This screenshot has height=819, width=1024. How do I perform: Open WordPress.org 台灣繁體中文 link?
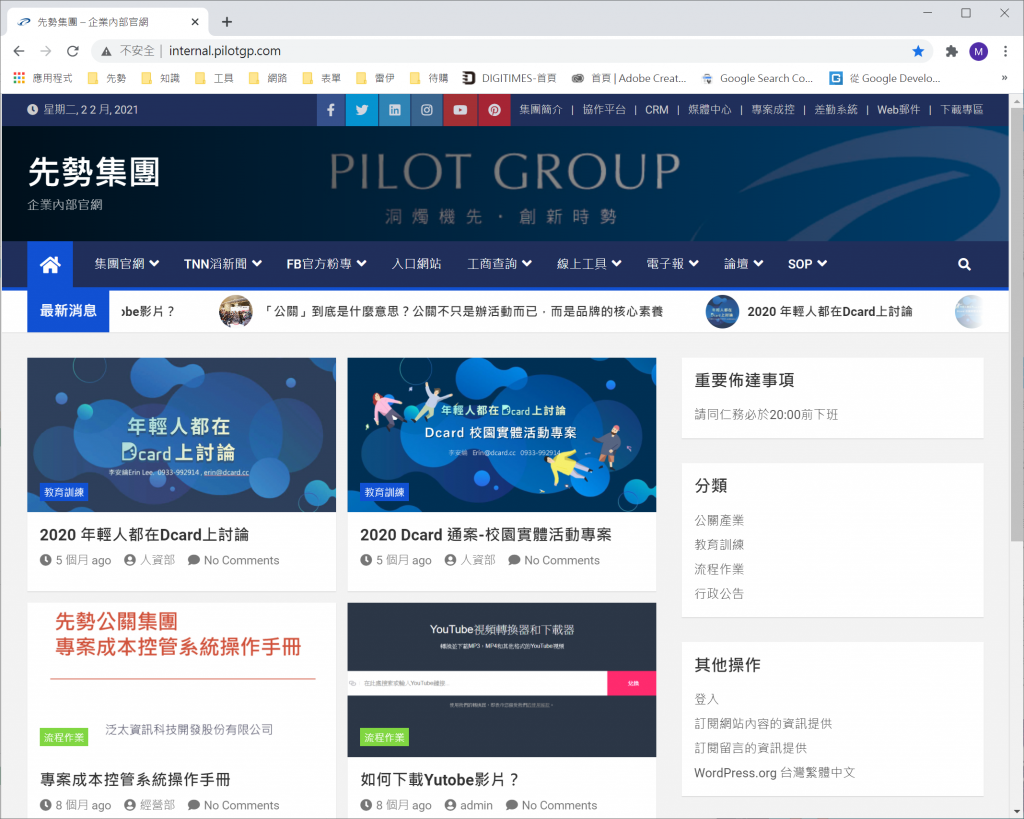tap(775, 773)
